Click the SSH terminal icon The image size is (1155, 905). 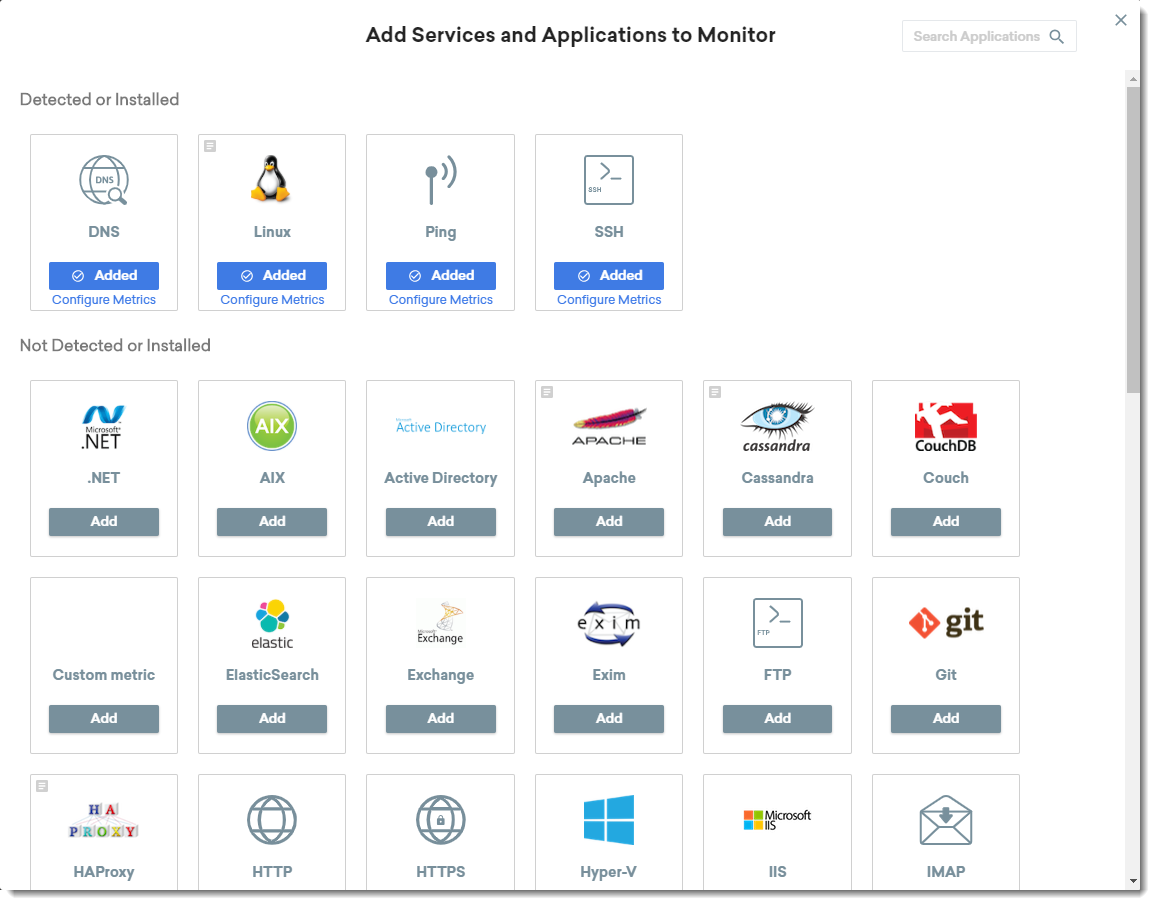pyautogui.click(x=608, y=180)
